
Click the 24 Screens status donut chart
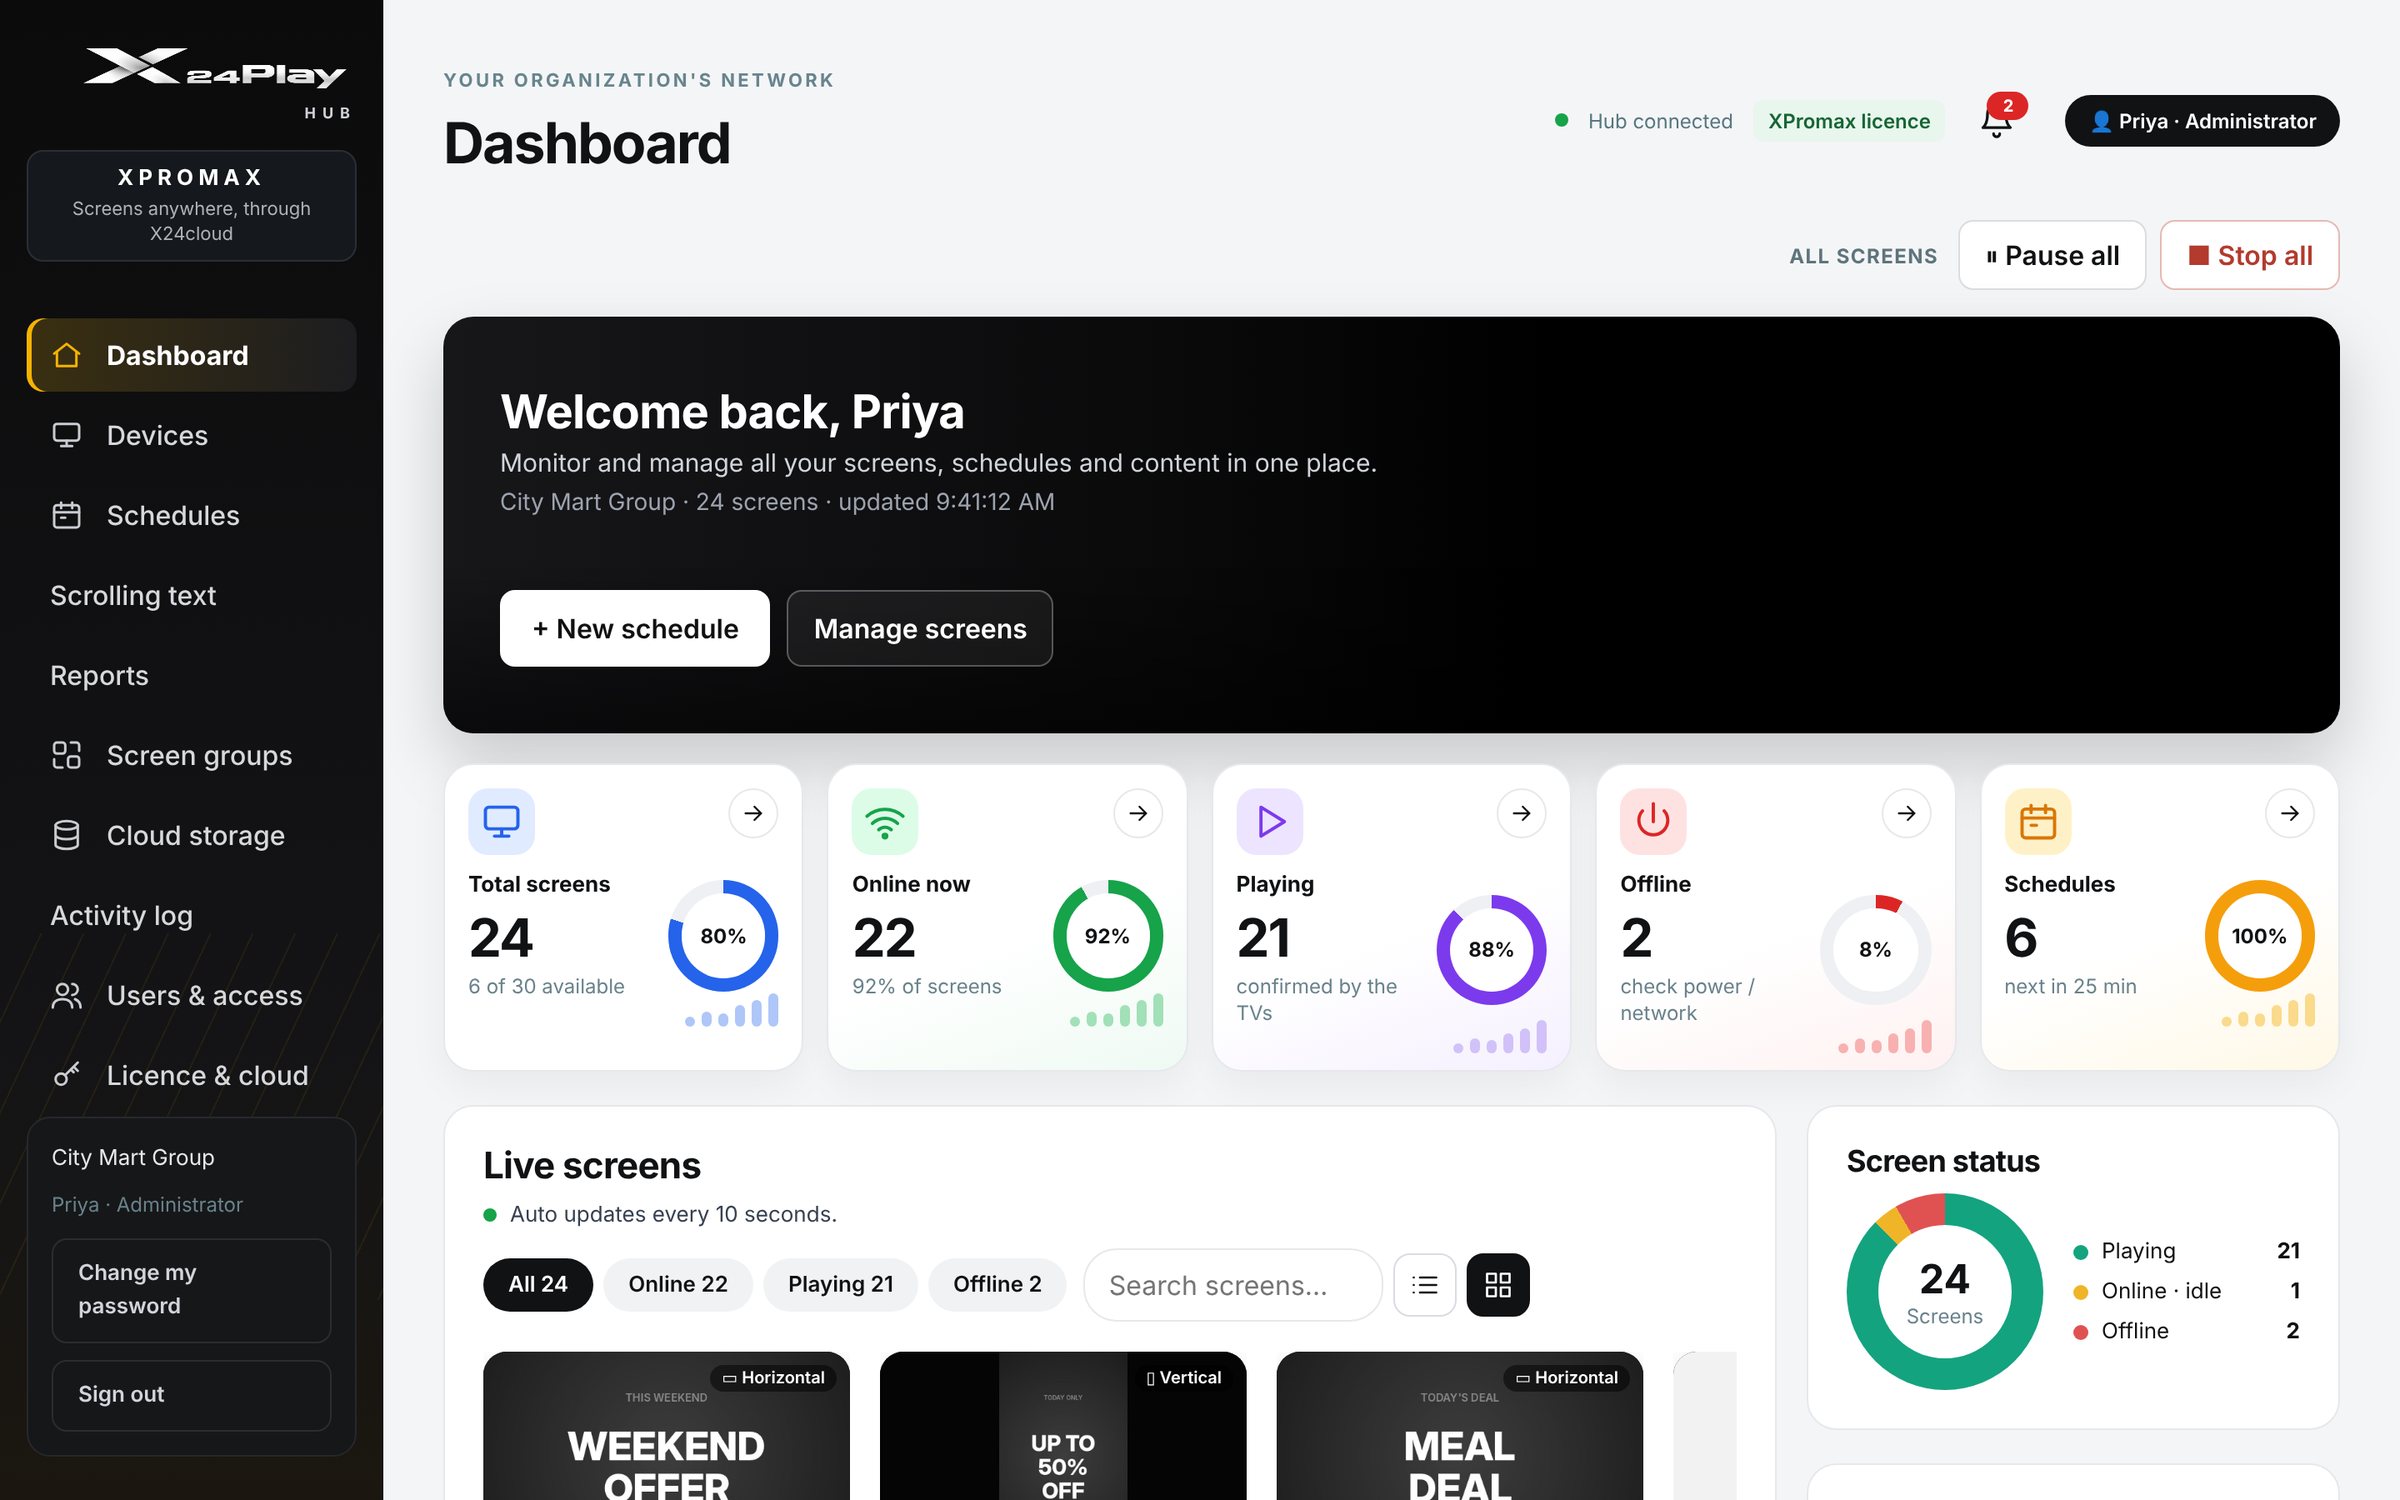(1944, 1291)
